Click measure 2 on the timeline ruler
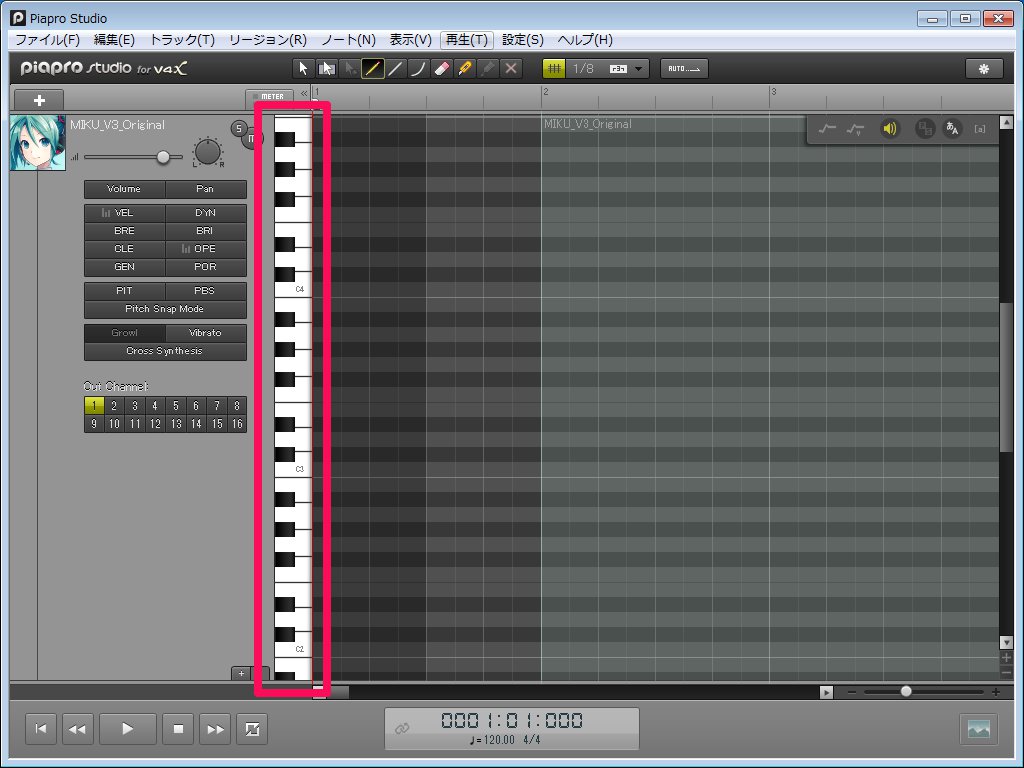The width and height of the screenshot is (1024, 768). pyautogui.click(x=545, y=92)
